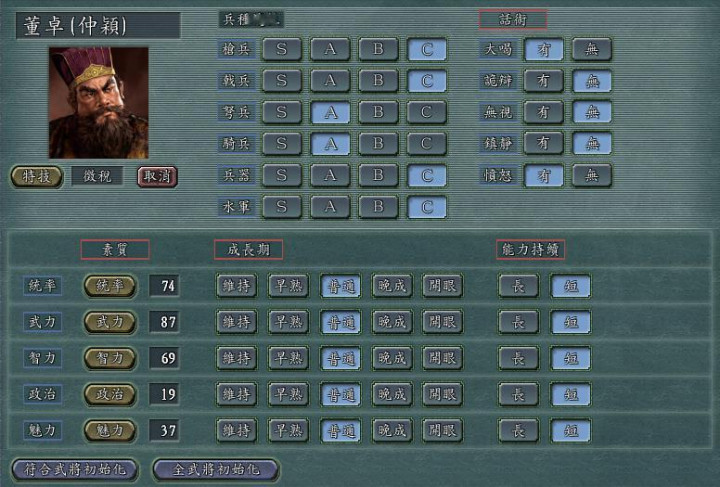Set 槍兵 aptitude to A
This screenshot has height=487, width=720.
330,49
